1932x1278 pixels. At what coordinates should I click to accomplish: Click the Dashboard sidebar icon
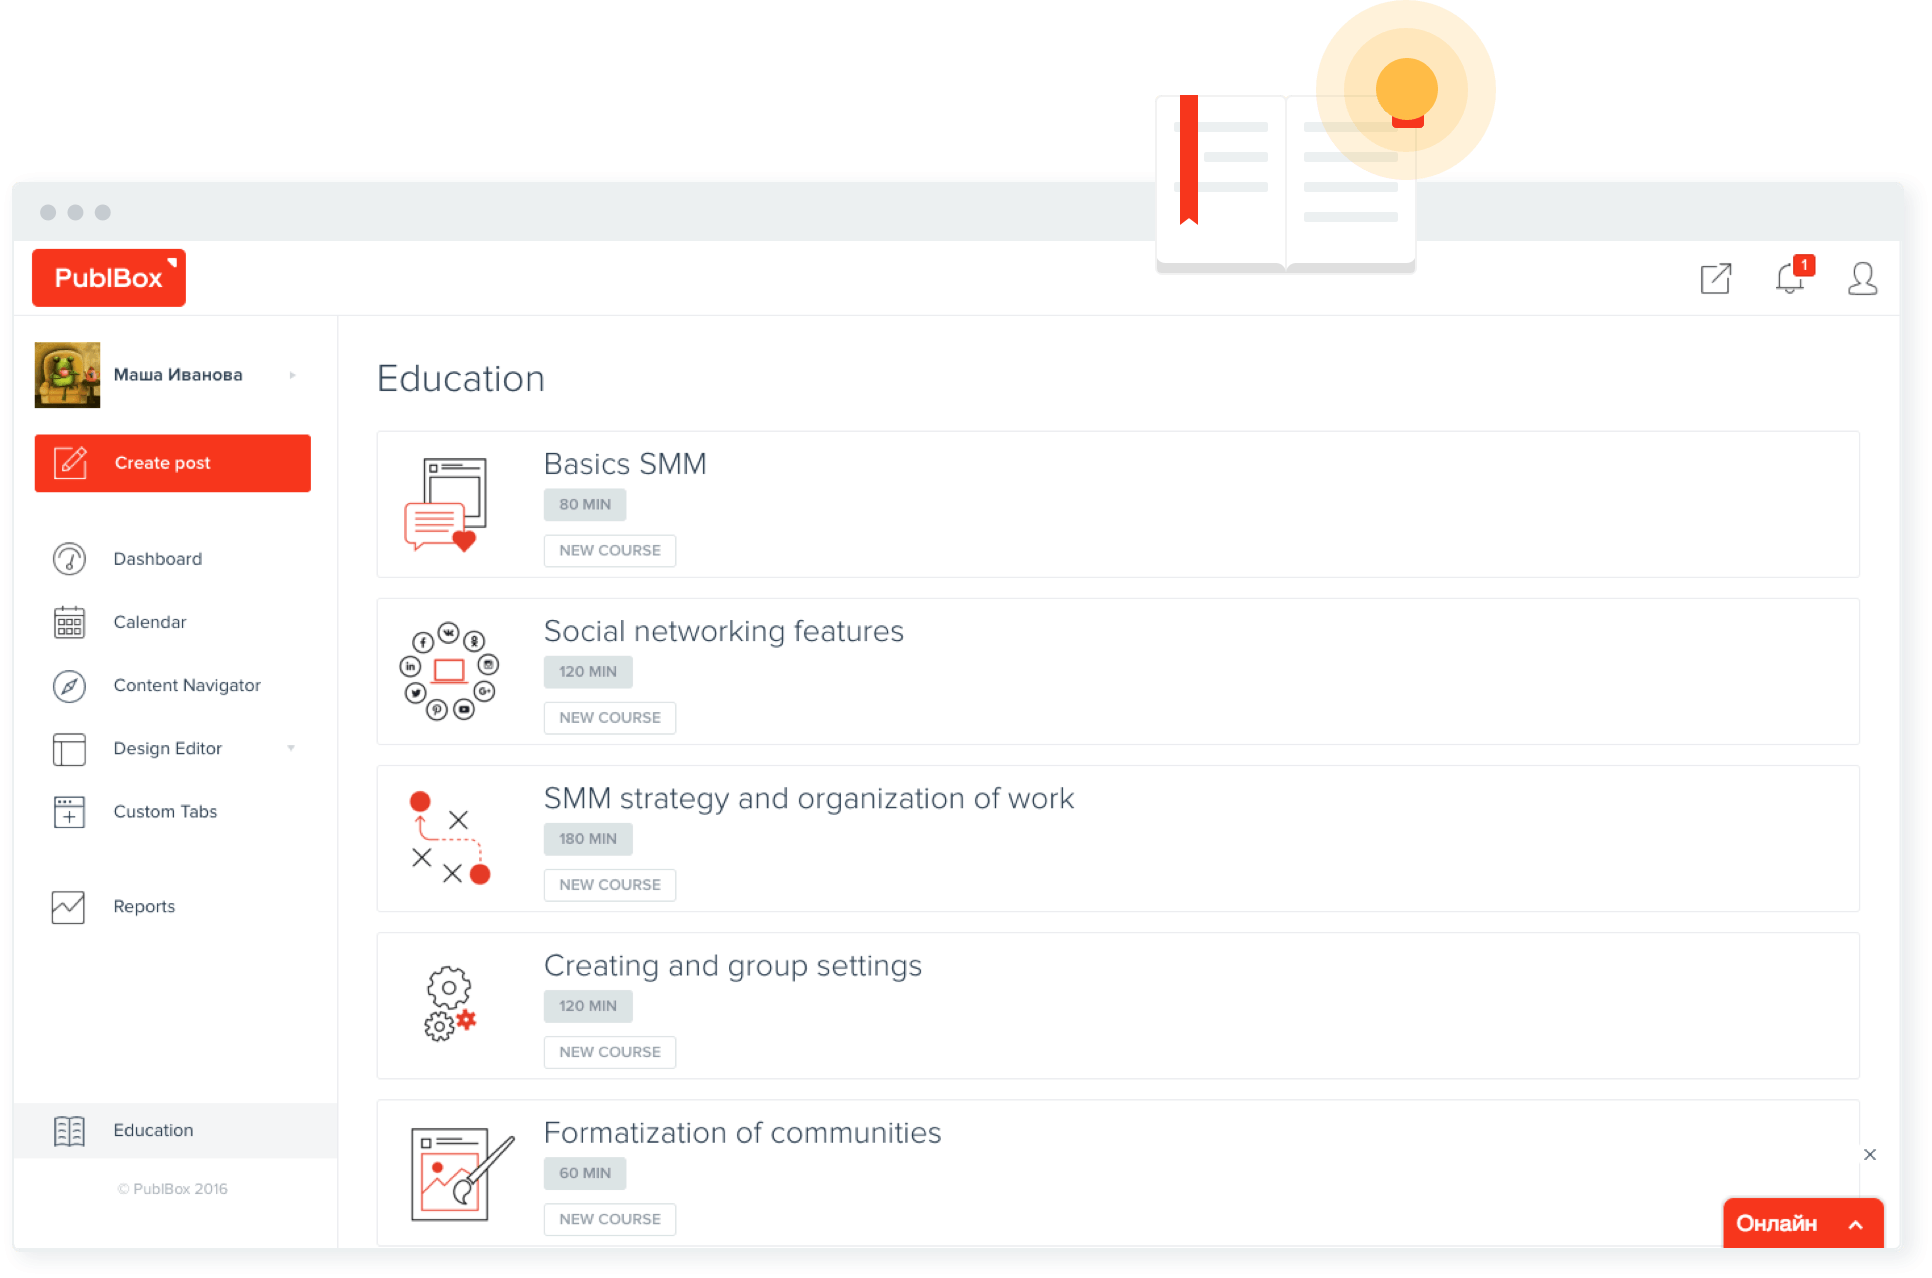(x=68, y=559)
